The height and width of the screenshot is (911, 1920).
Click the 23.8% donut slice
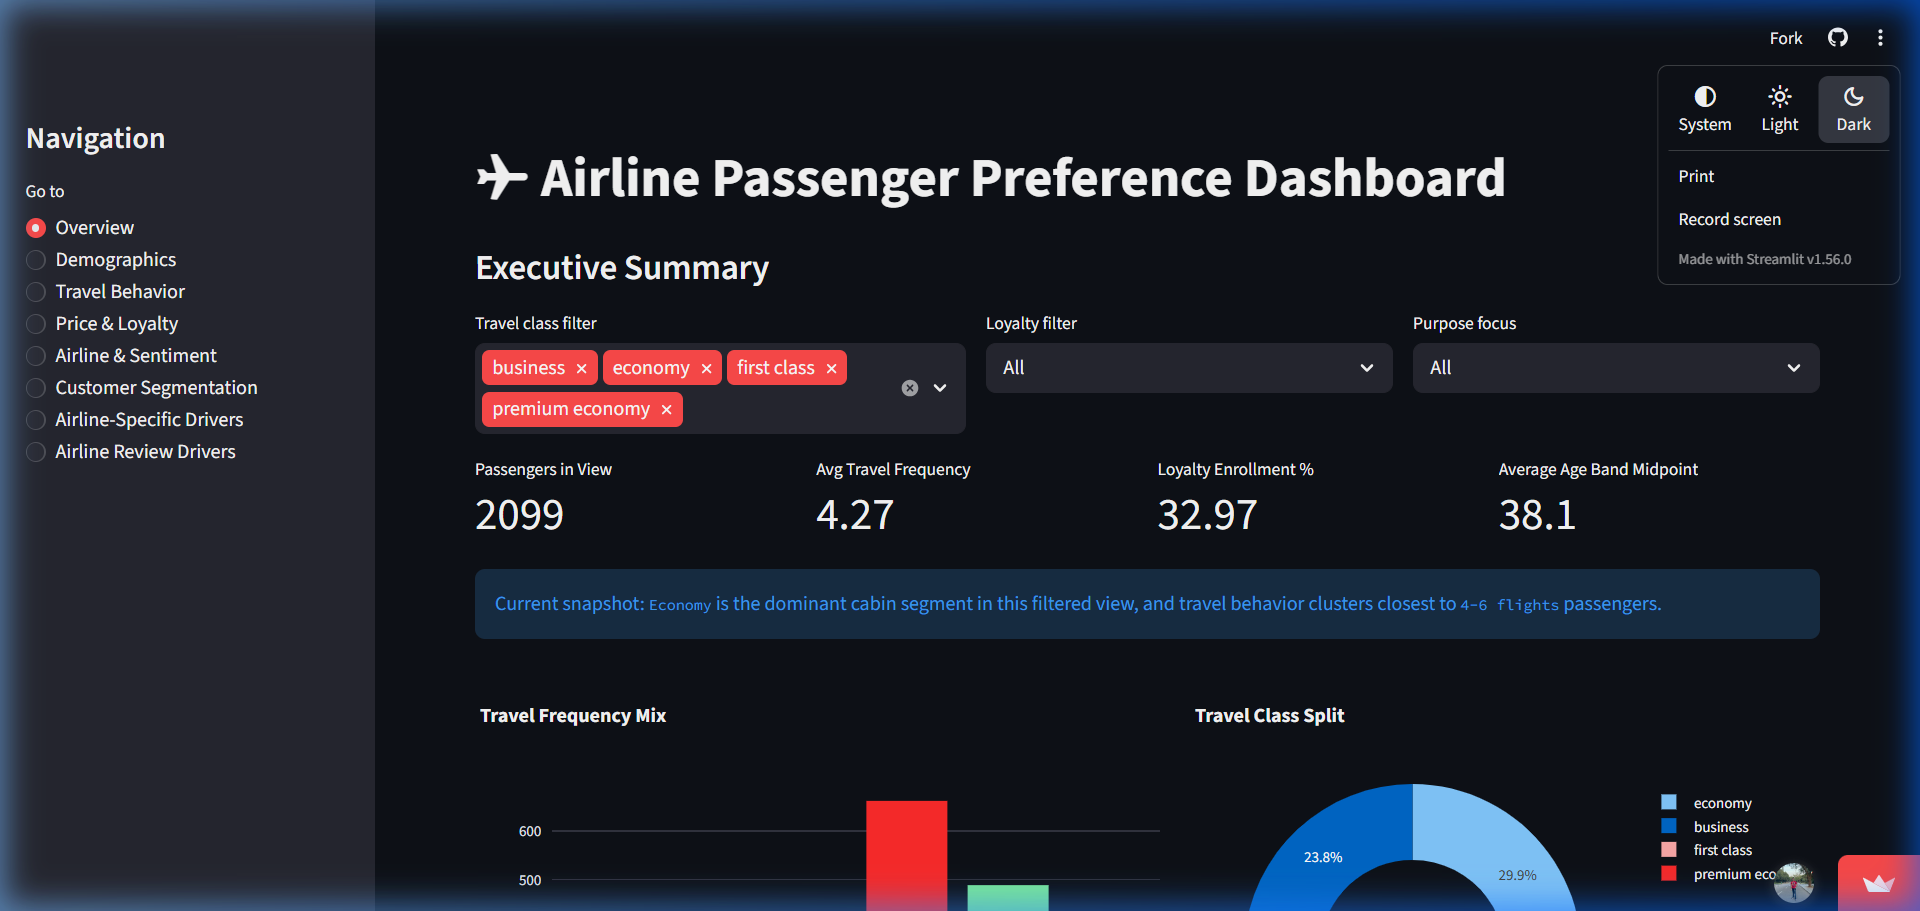[1323, 857]
